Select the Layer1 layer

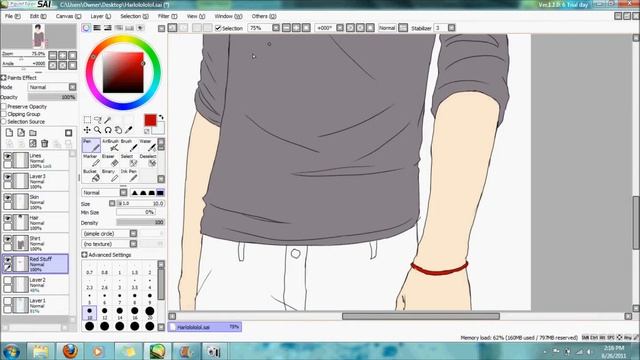point(35,305)
